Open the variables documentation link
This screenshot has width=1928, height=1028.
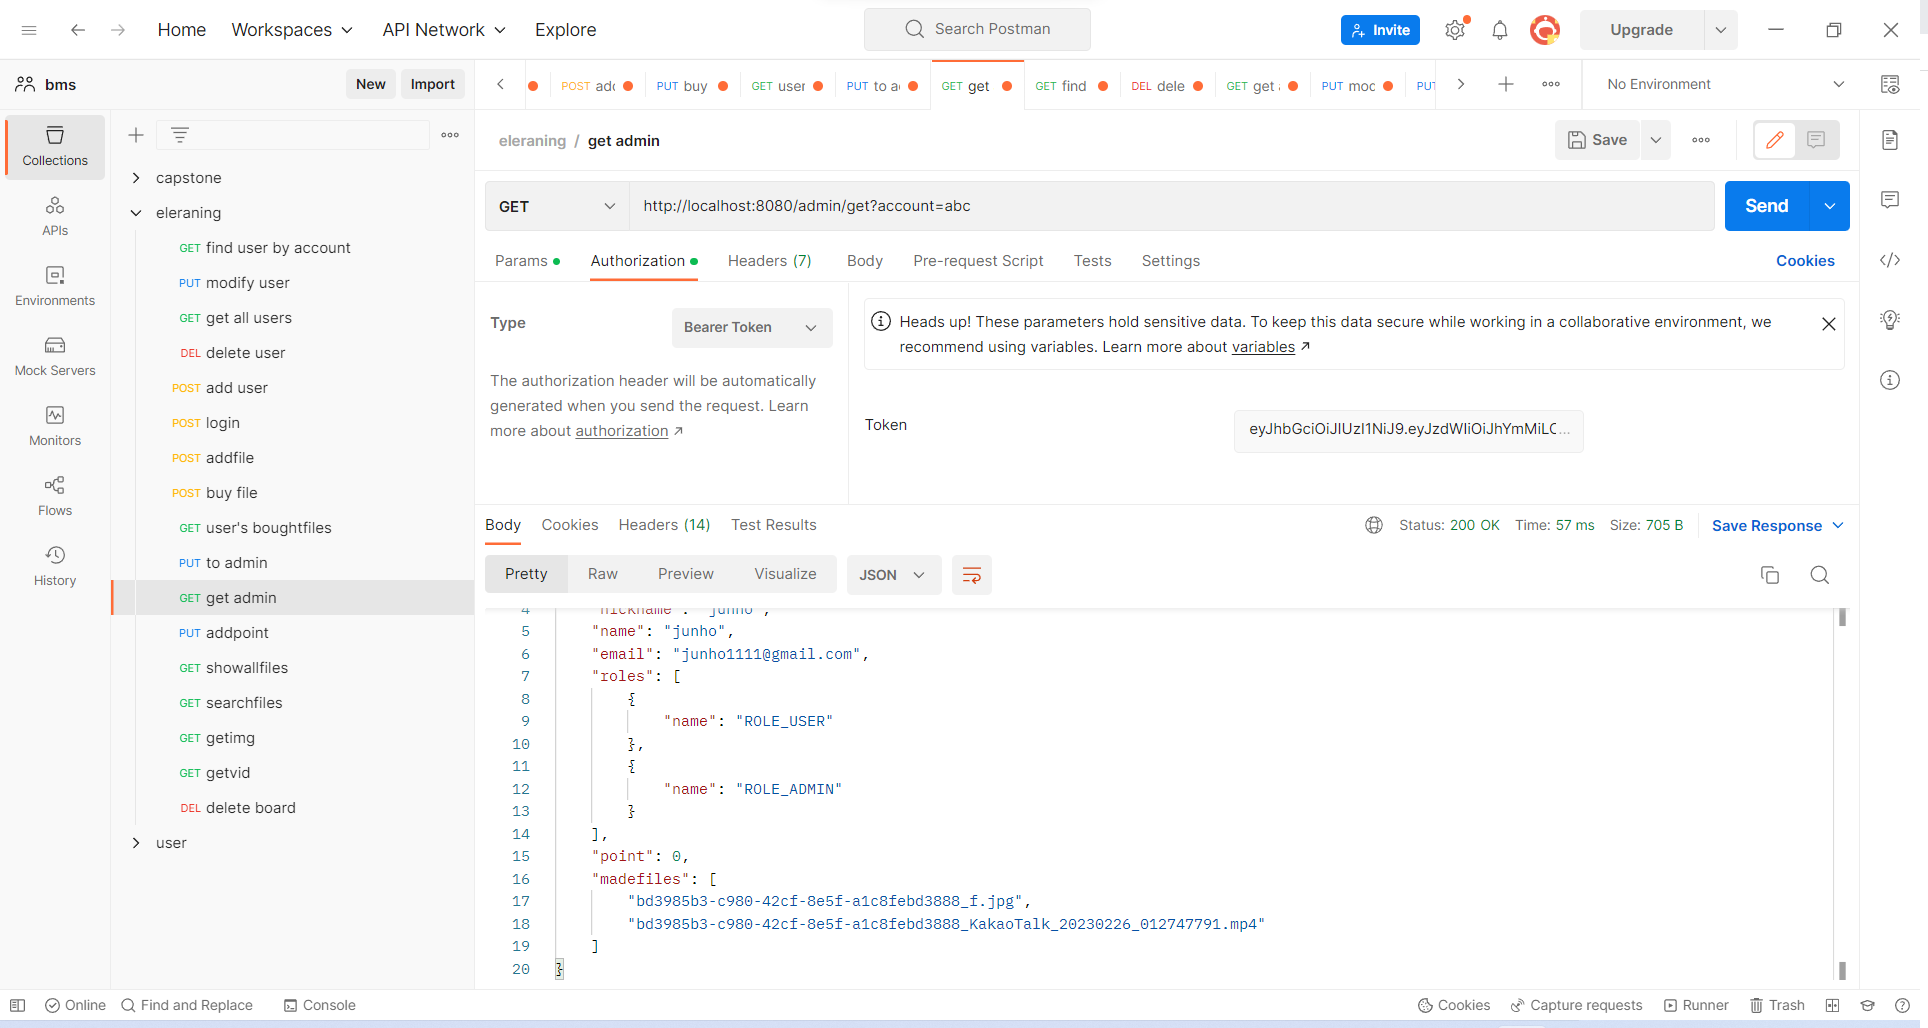(x=1263, y=347)
